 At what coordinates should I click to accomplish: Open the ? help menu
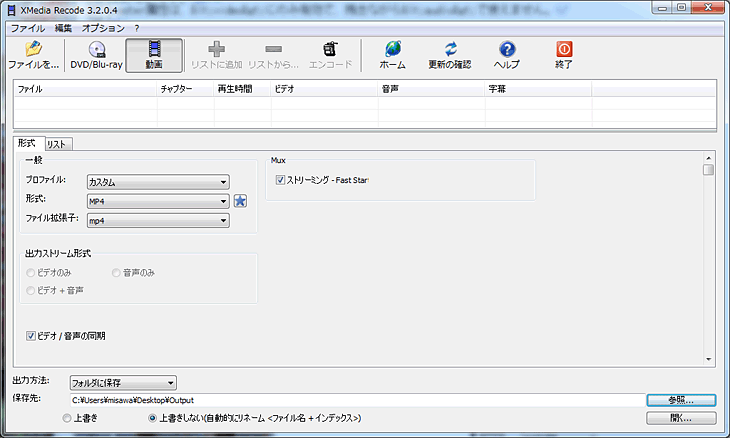(137, 28)
